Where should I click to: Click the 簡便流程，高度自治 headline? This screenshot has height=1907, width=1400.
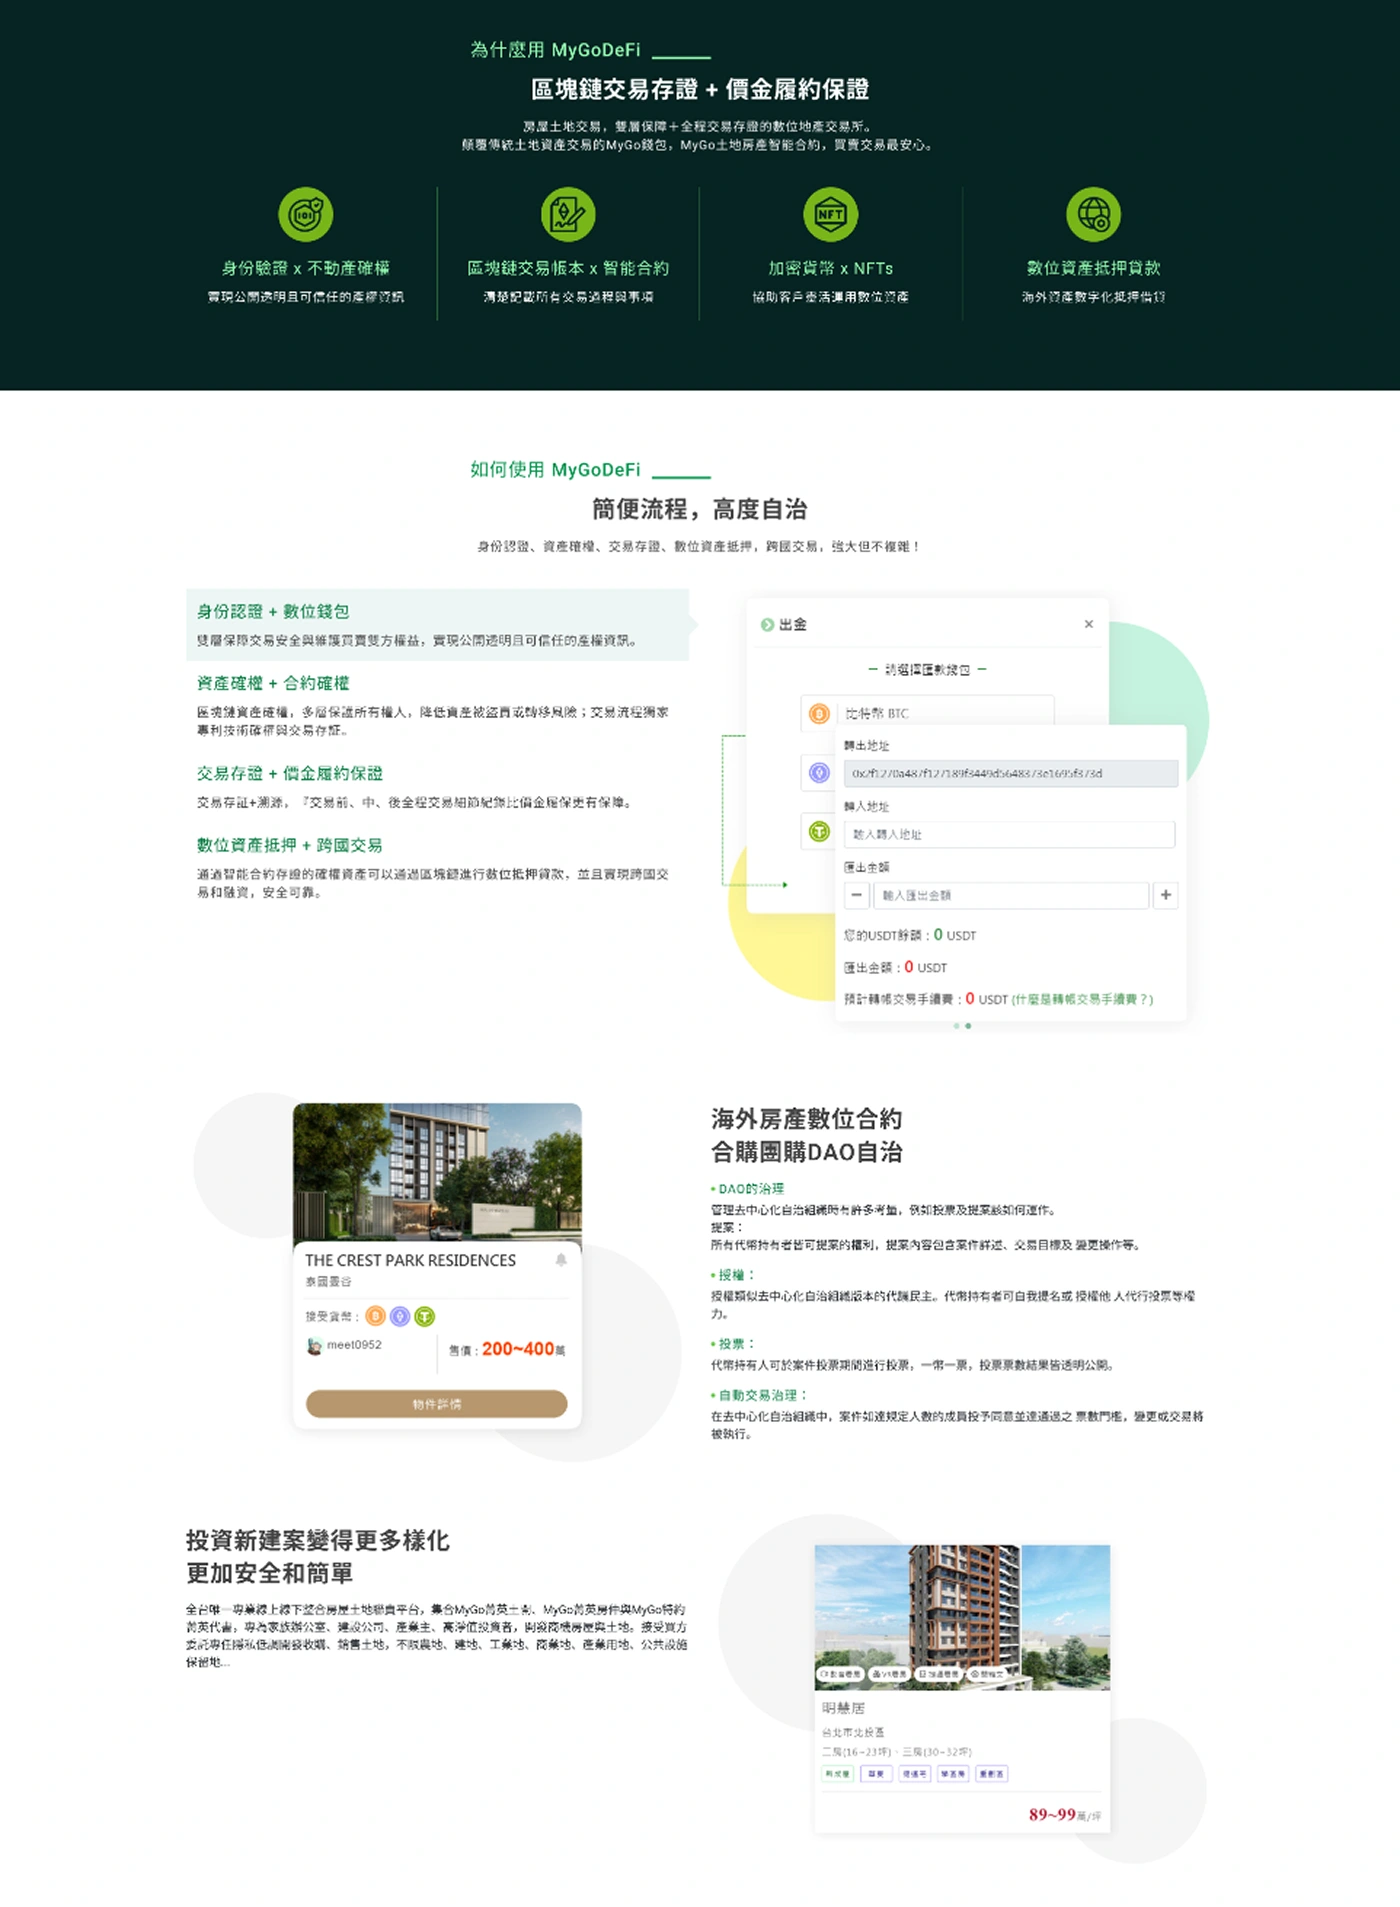700,509
